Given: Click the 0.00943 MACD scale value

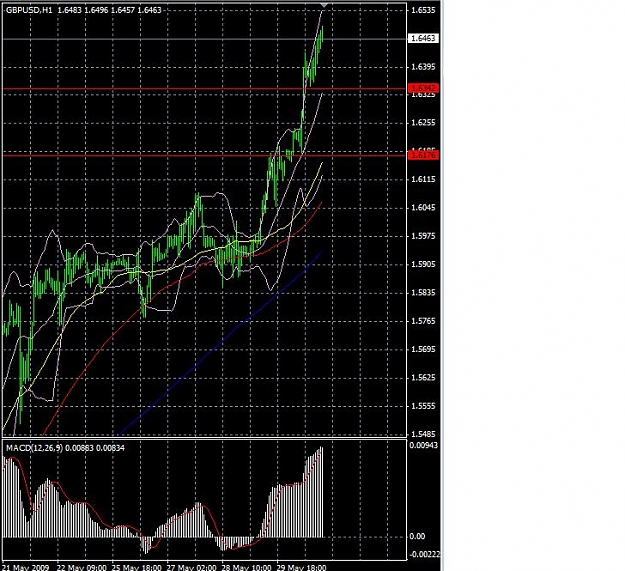Looking at the screenshot, I should tap(423, 445).
